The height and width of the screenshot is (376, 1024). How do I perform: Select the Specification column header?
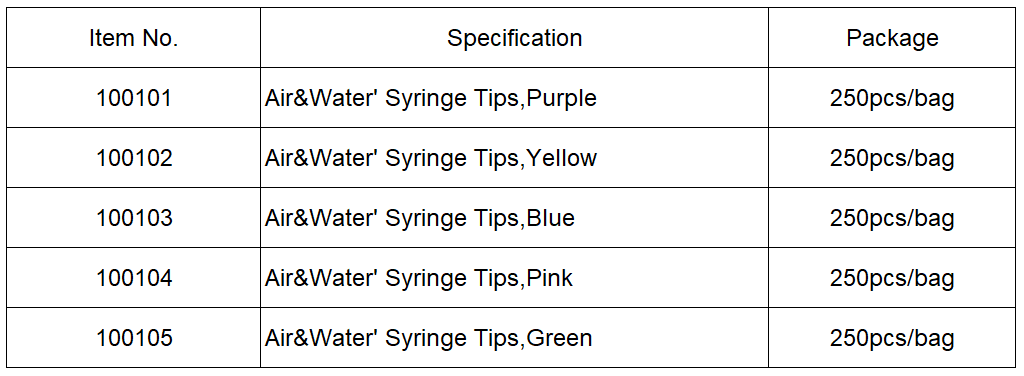click(x=514, y=38)
